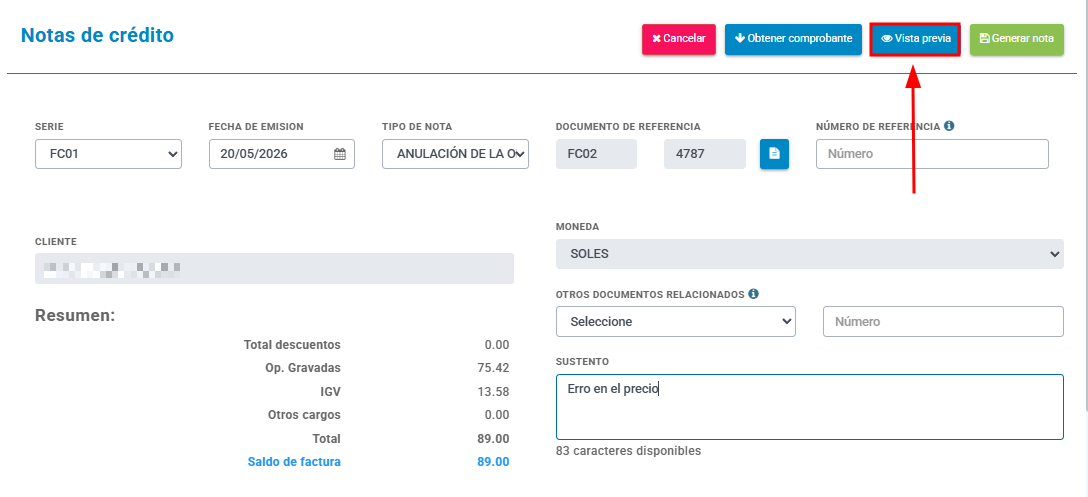Click the Op. Gravadas value 75.42
The width and height of the screenshot is (1088, 497).
[493, 368]
